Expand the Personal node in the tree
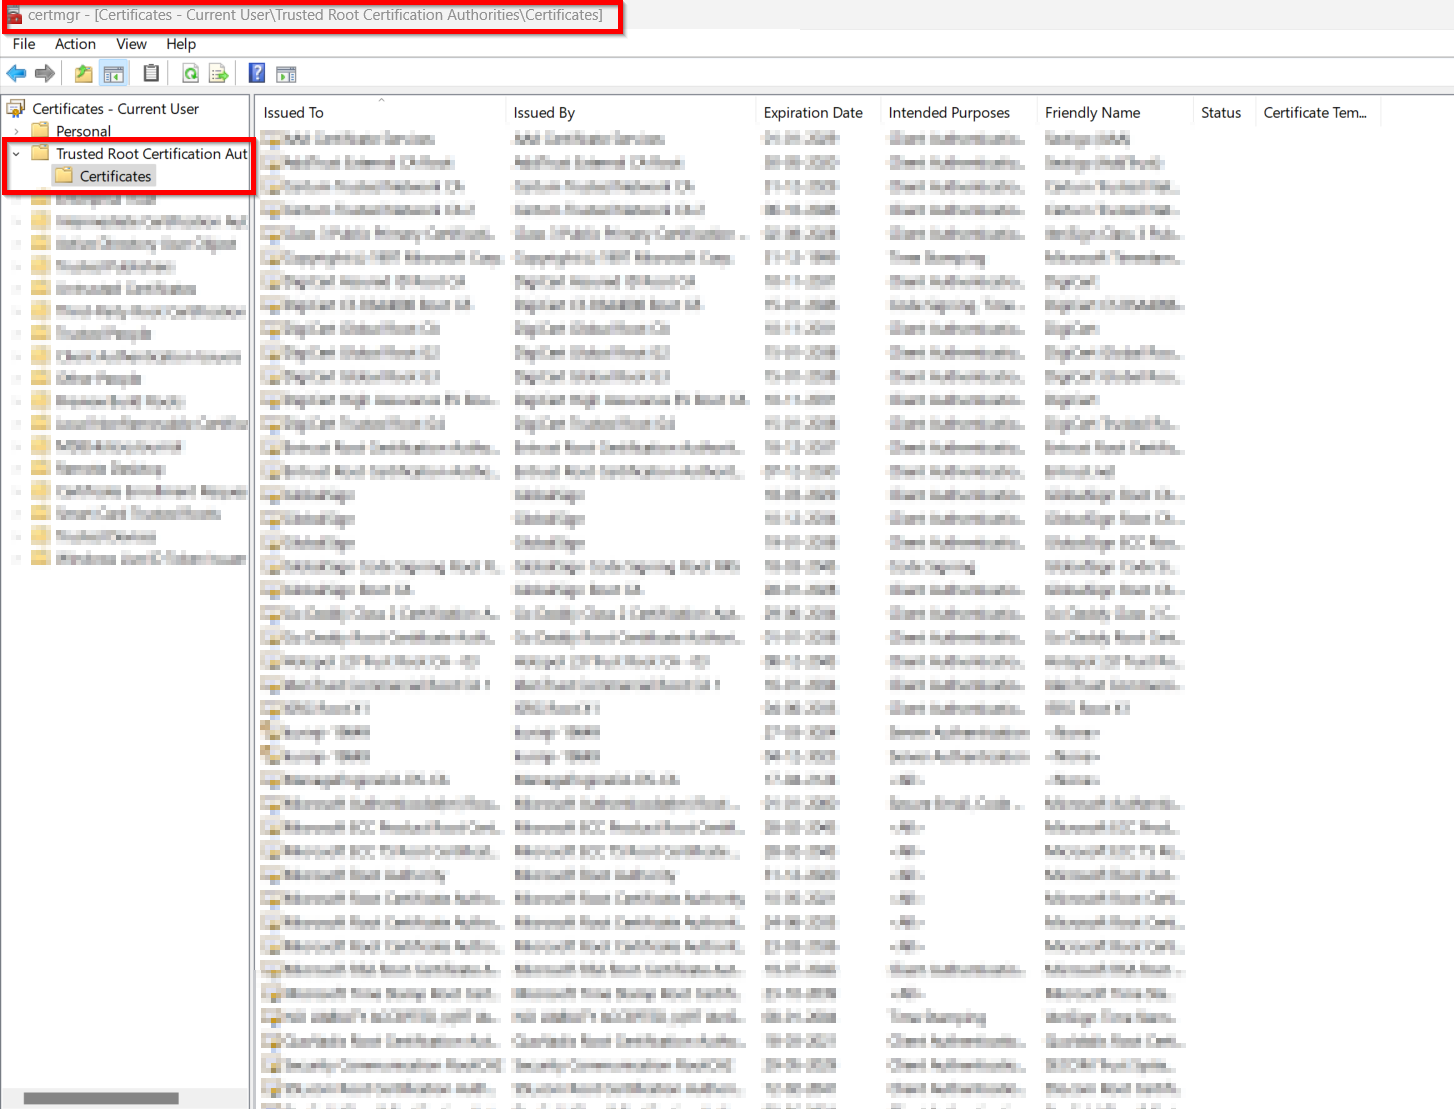1454x1109 pixels. 16,131
